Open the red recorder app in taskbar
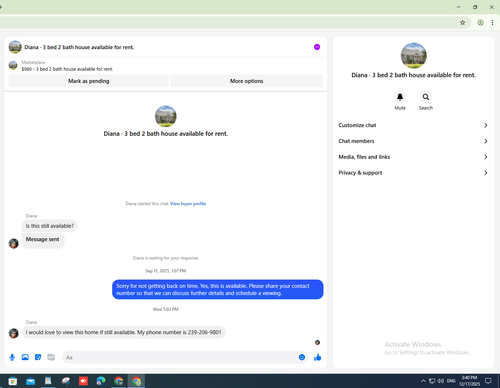500x388 pixels. (x=83, y=381)
